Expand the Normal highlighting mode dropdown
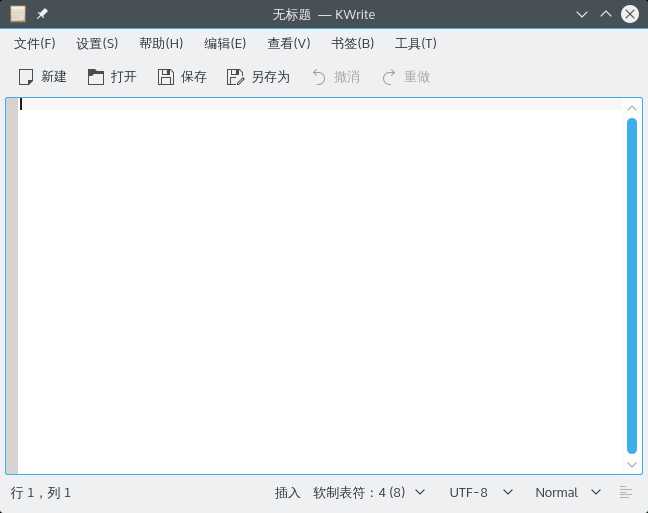 pyautogui.click(x=568, y=493)
